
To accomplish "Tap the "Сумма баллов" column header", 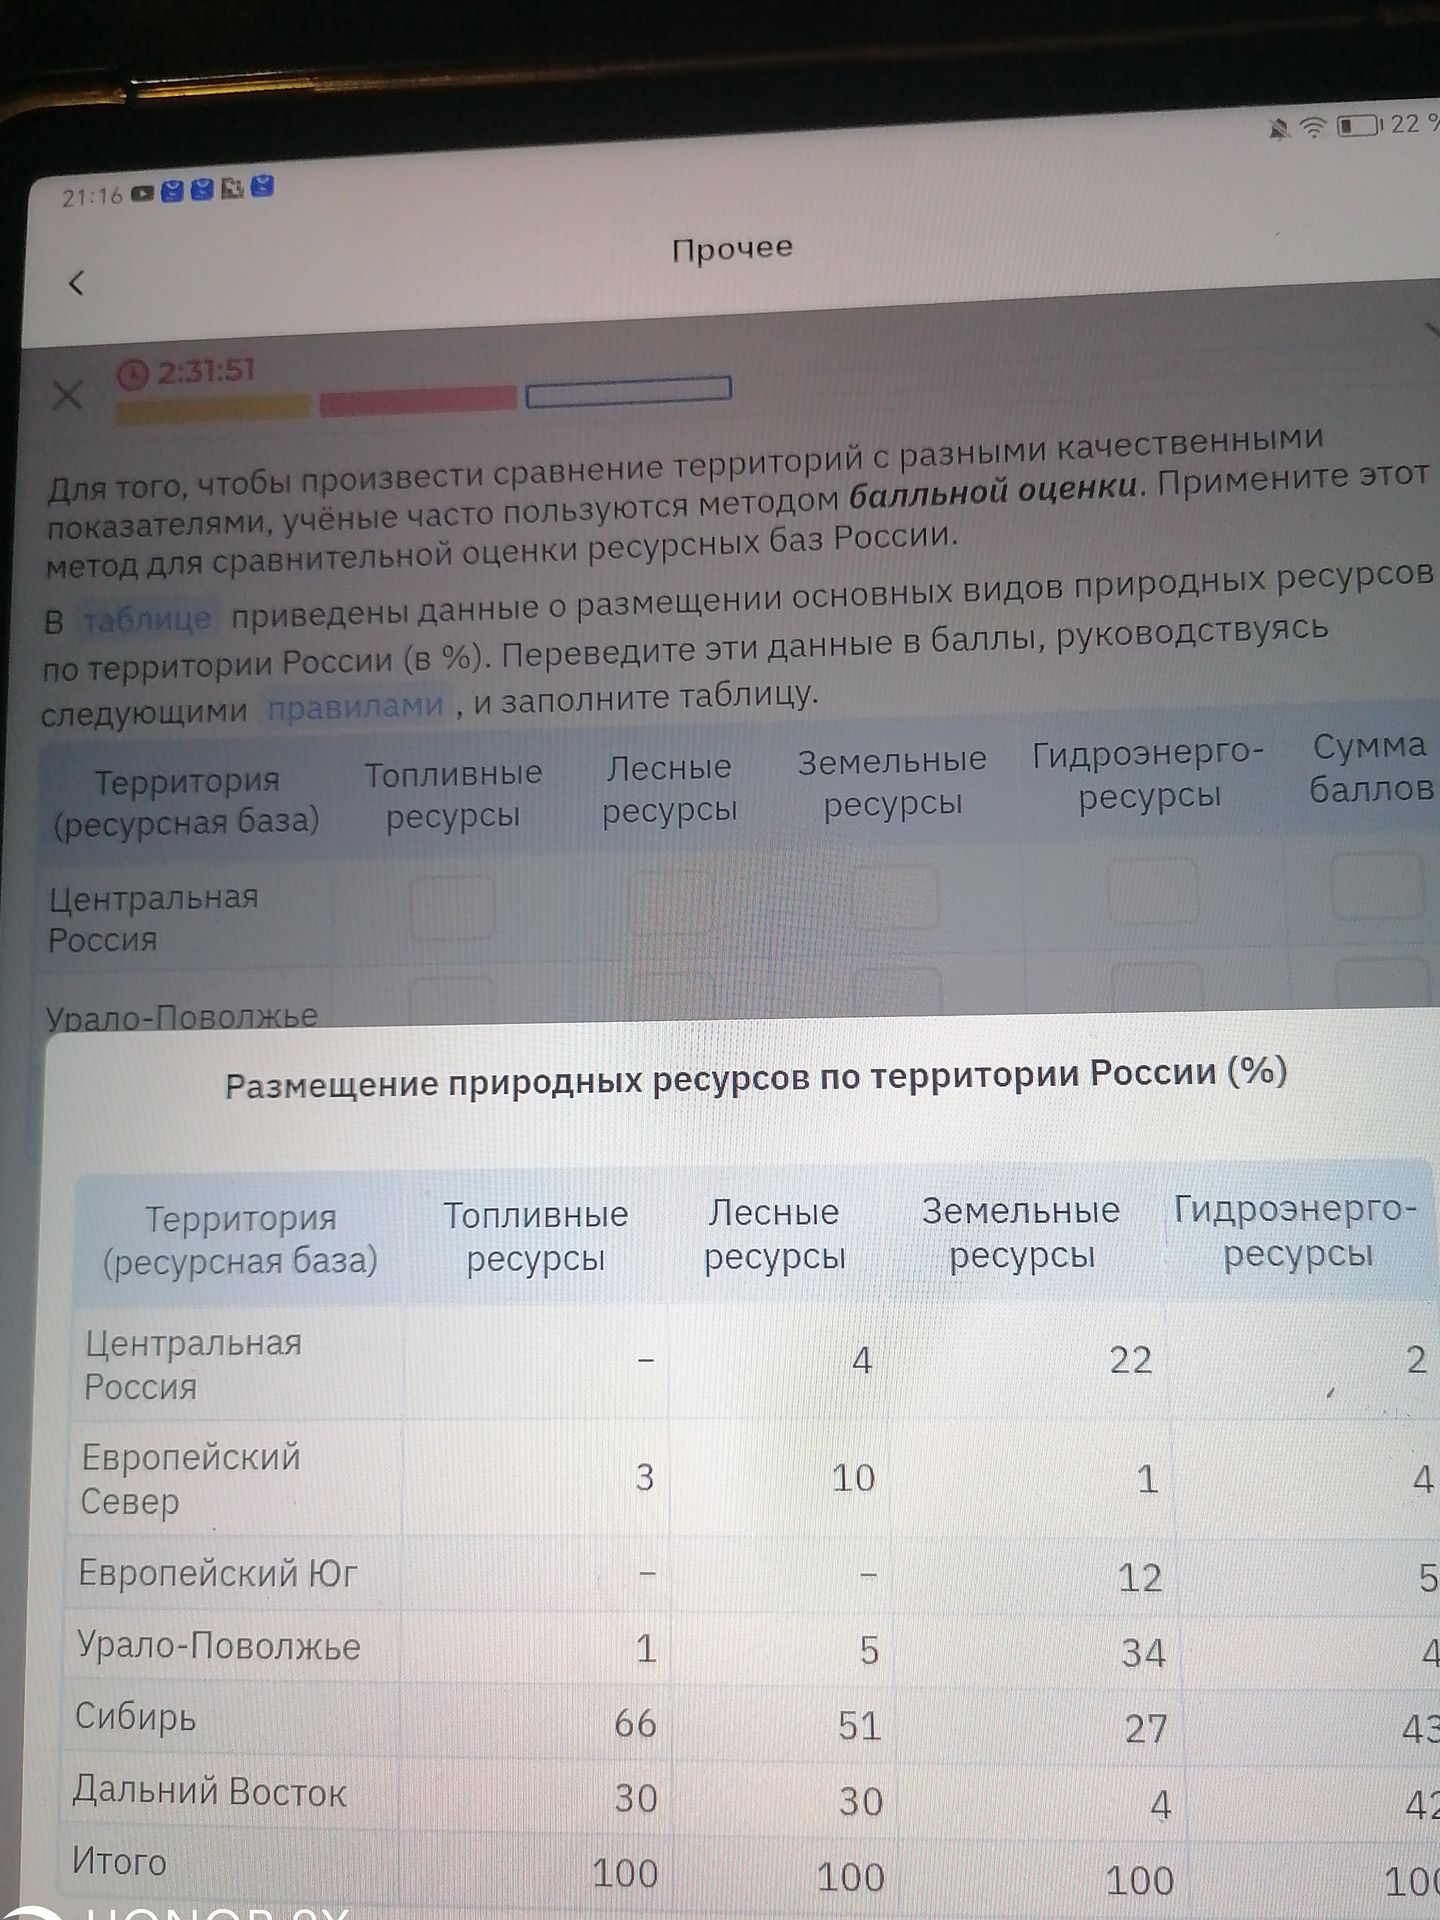I will (x=1371, y=768).
